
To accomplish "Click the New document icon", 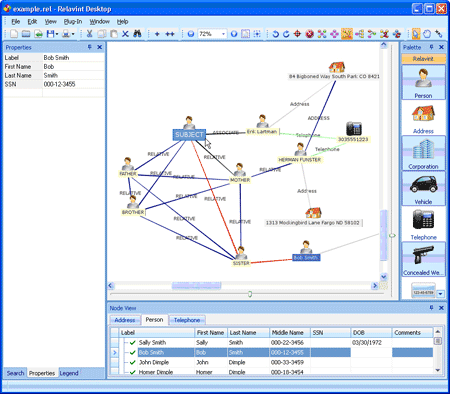I will [x=14, y=34].
